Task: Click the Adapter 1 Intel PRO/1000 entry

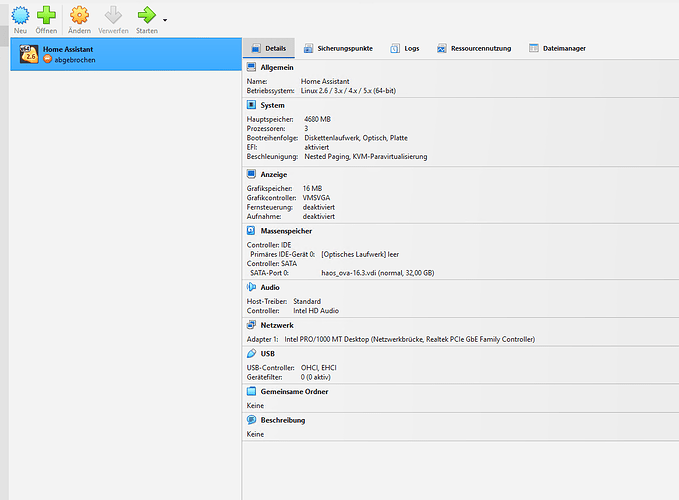Action: coord(410,339)
